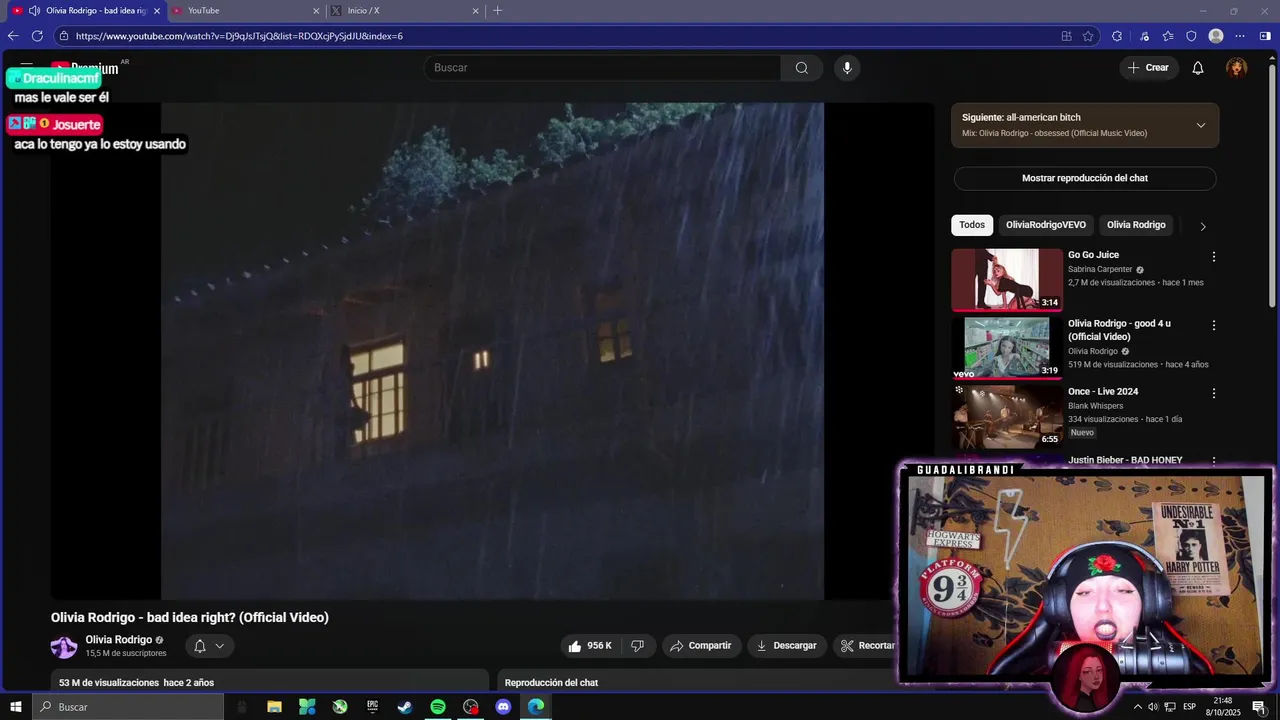1280x720 pixels.
Task: Select the Olivia Rodrigo bad idea right tab
Action: click(85, 10)
